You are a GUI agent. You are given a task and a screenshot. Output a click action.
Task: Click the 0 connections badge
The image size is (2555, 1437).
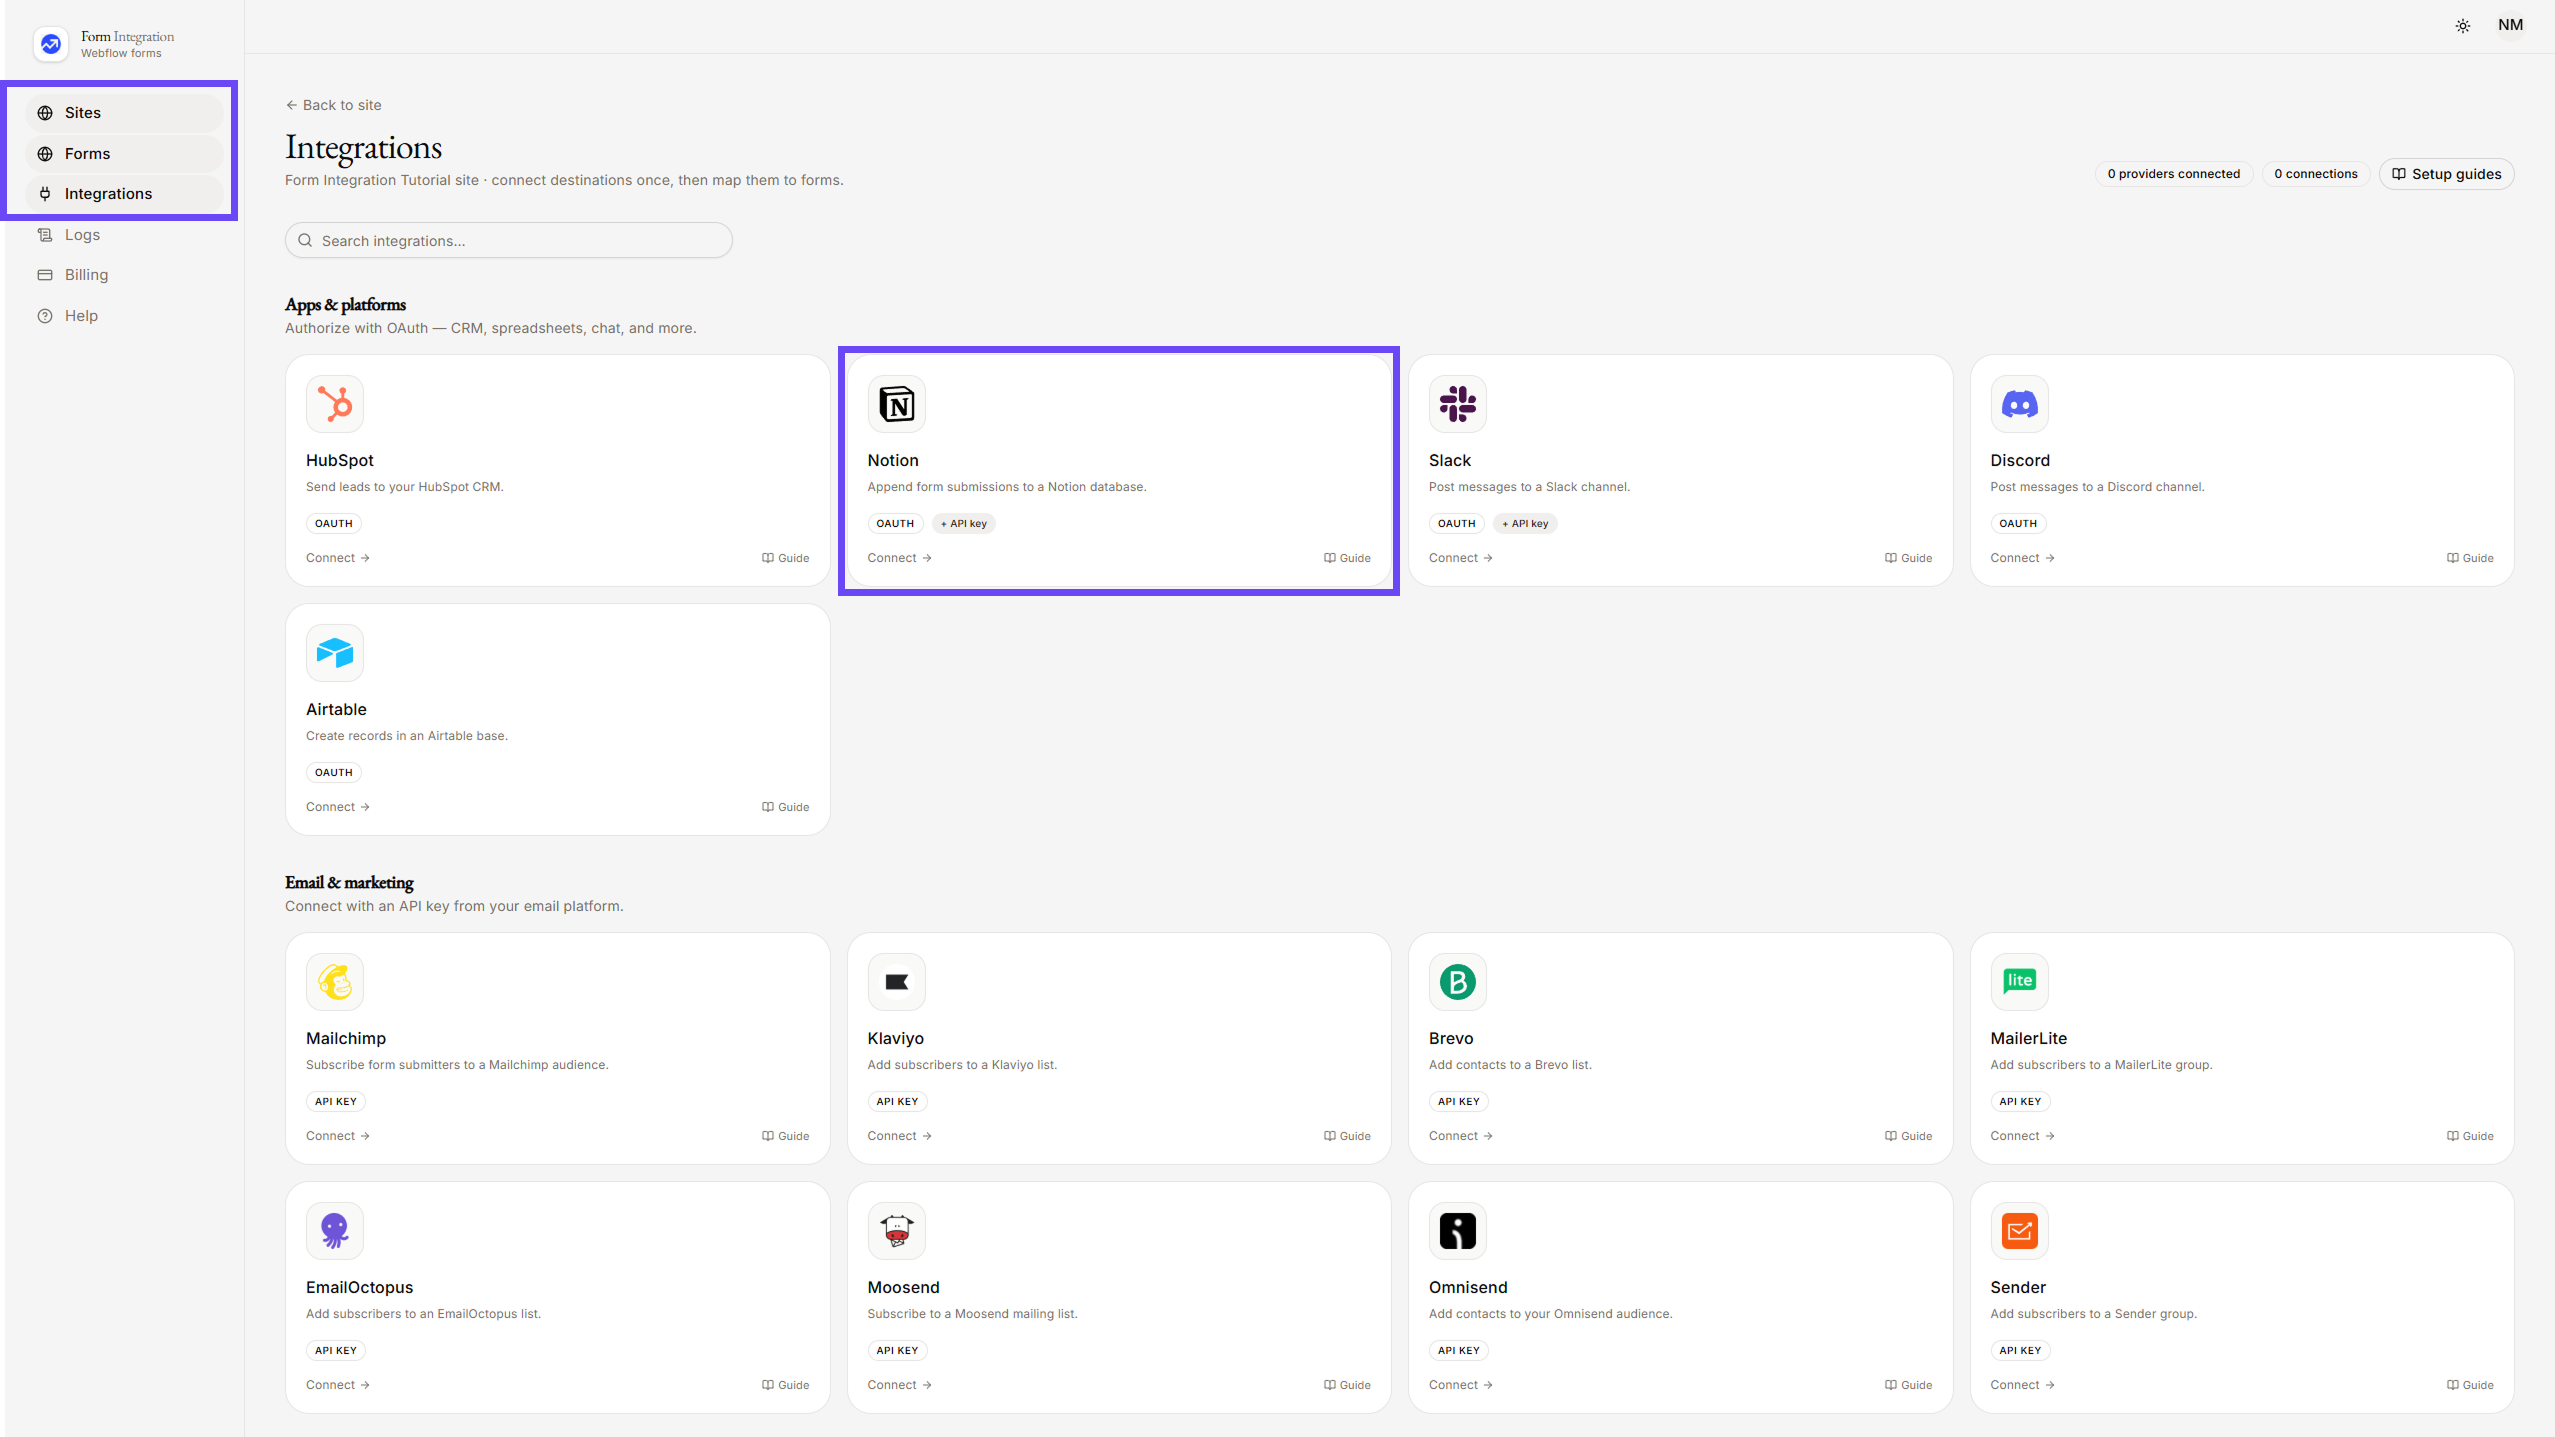coord(2315,174)
